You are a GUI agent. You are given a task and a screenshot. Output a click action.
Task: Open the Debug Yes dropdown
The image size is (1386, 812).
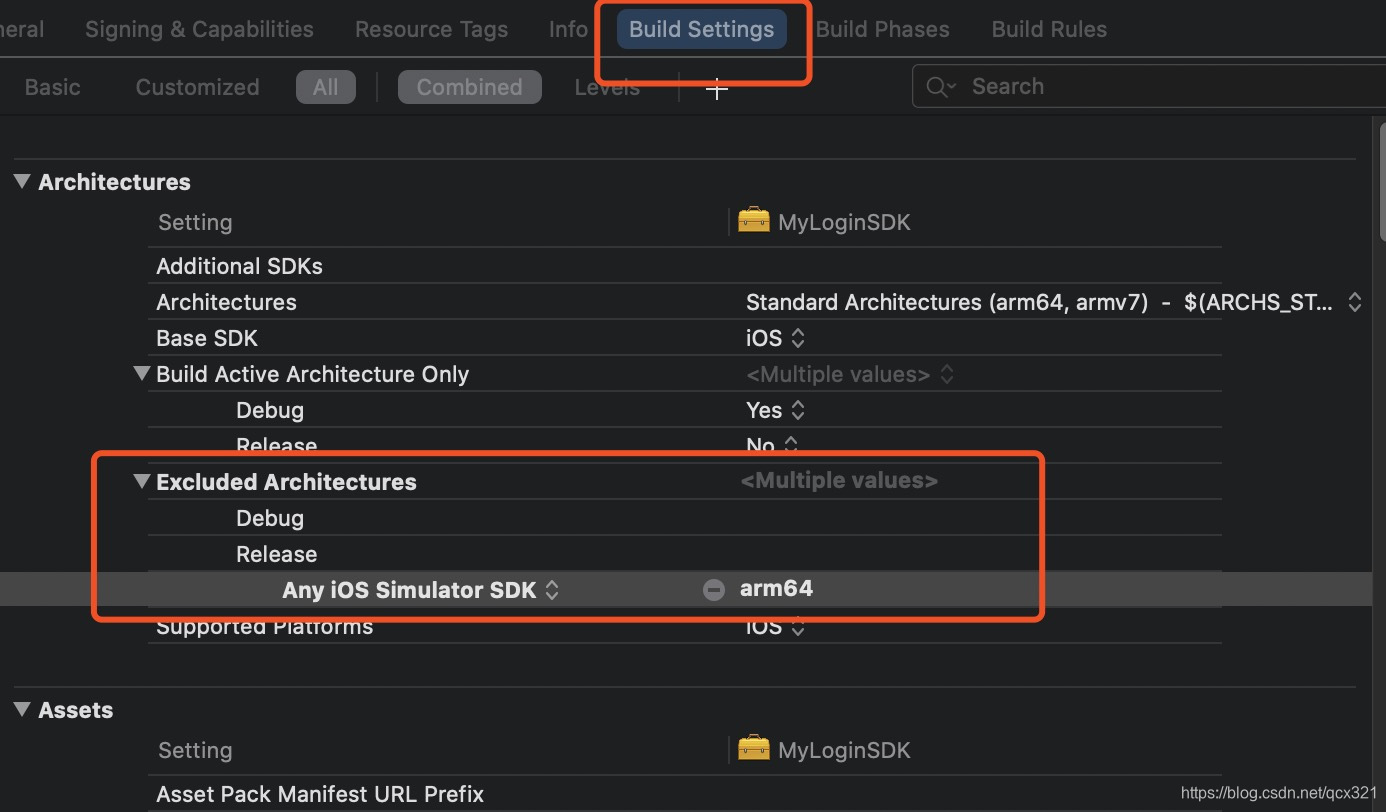pos(798,410)
